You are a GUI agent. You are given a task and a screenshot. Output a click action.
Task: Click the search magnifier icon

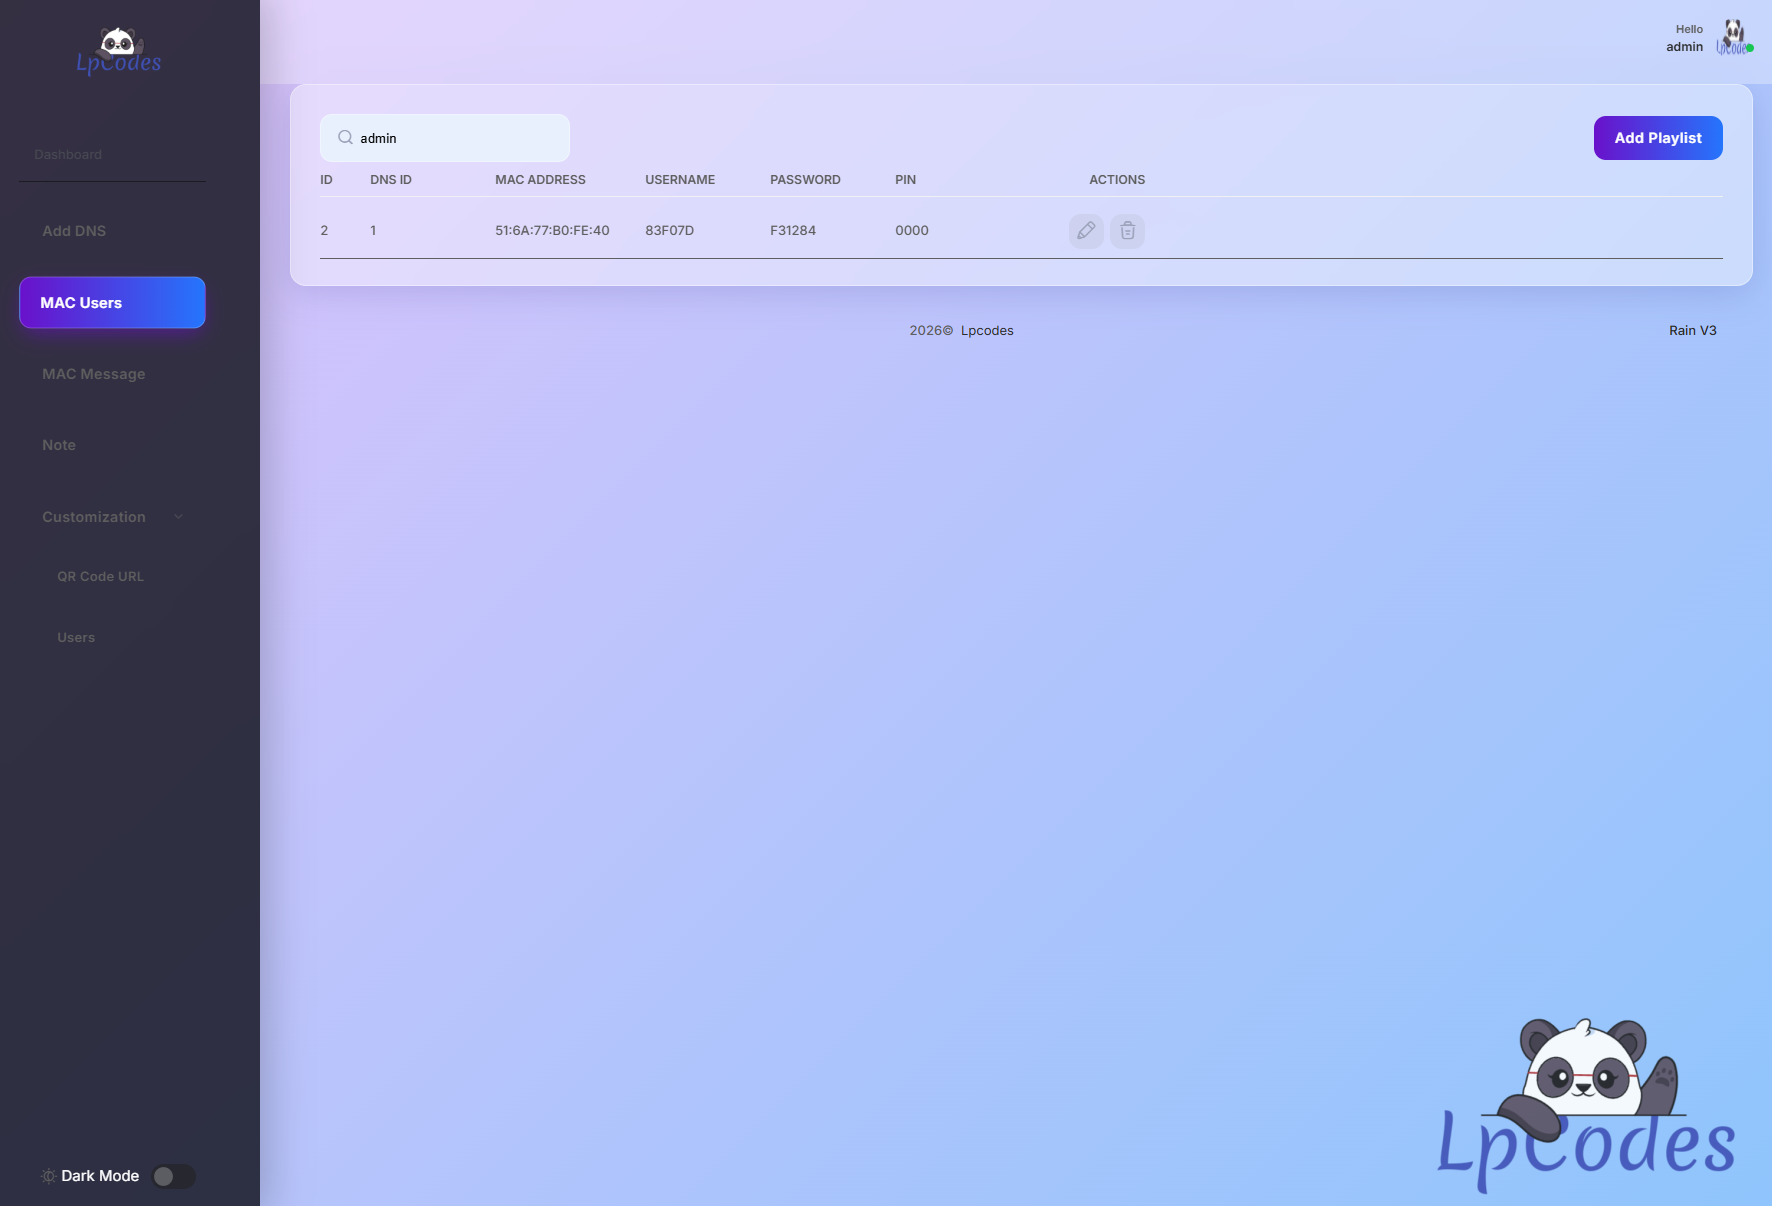click(x=345, y=138)
